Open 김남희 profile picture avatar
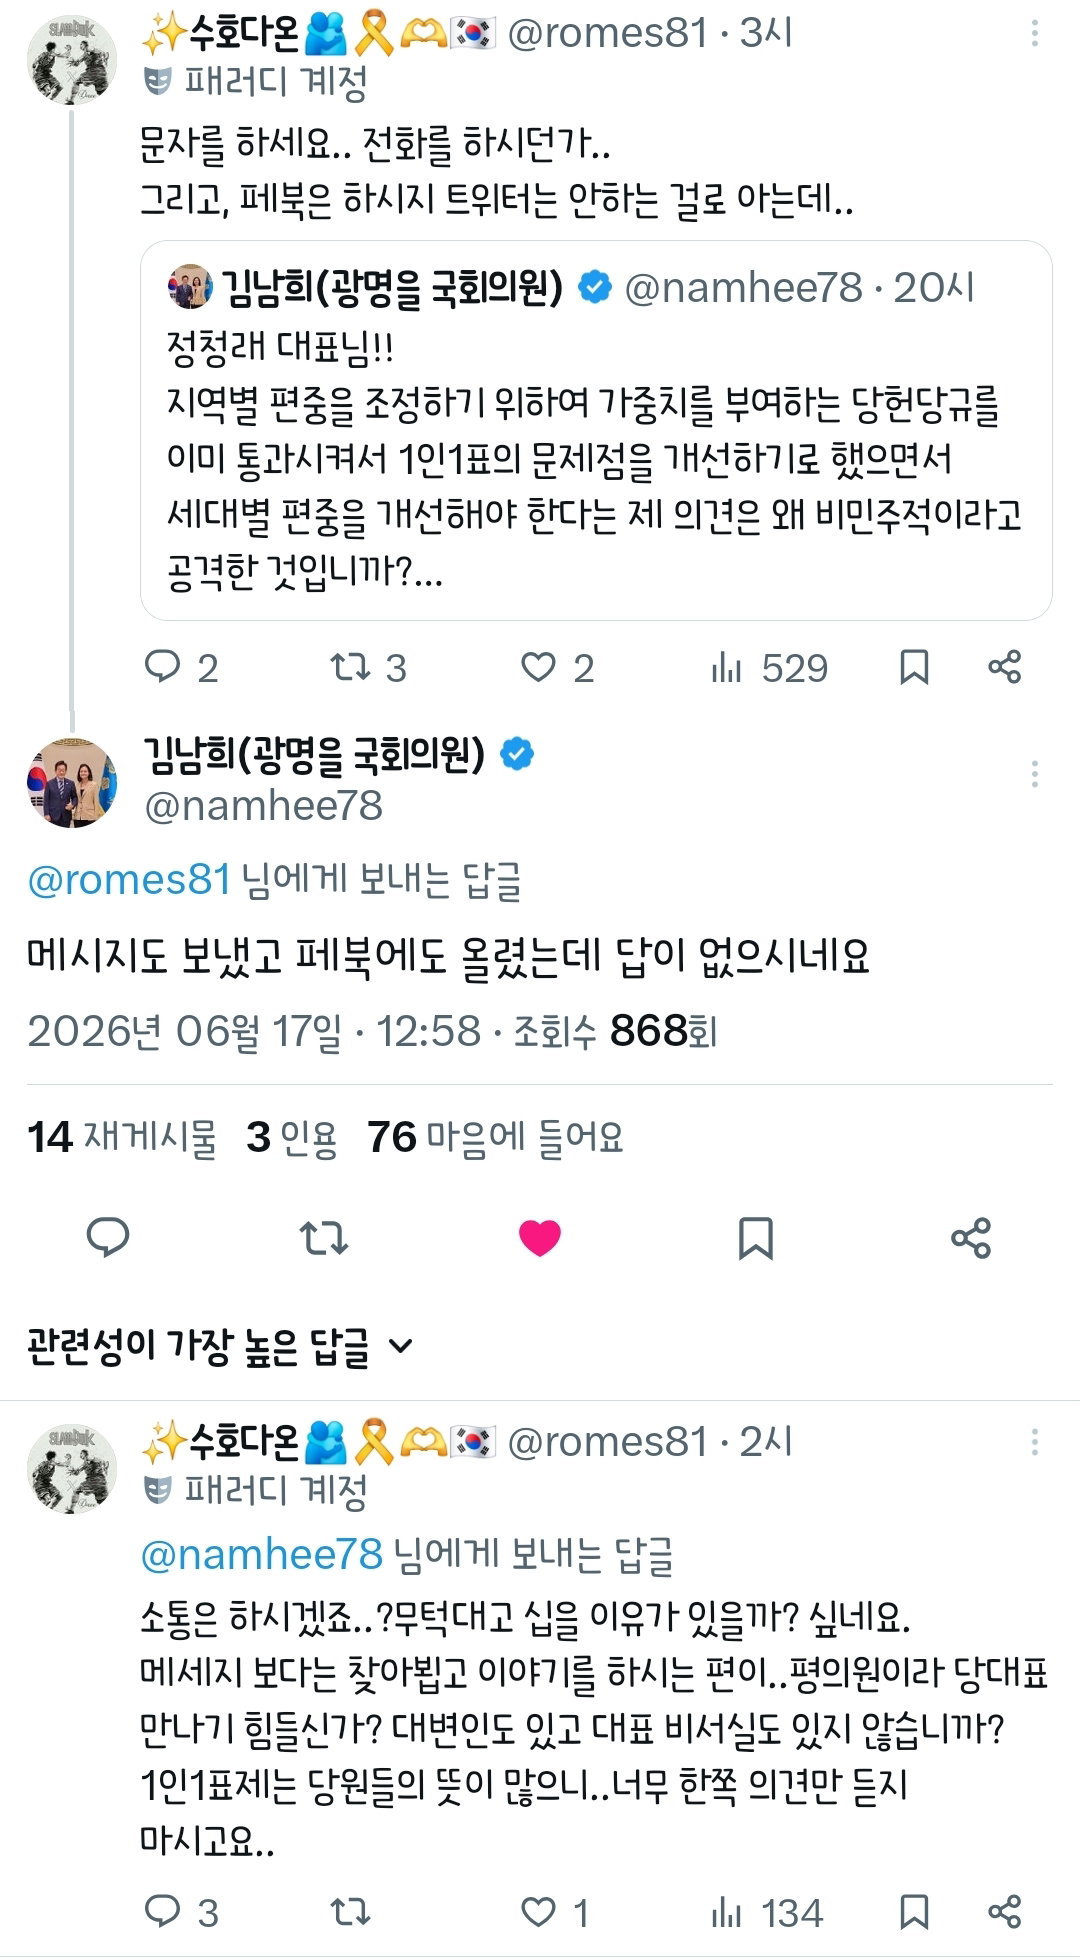1080x1960 pixels. click(72, 782)
